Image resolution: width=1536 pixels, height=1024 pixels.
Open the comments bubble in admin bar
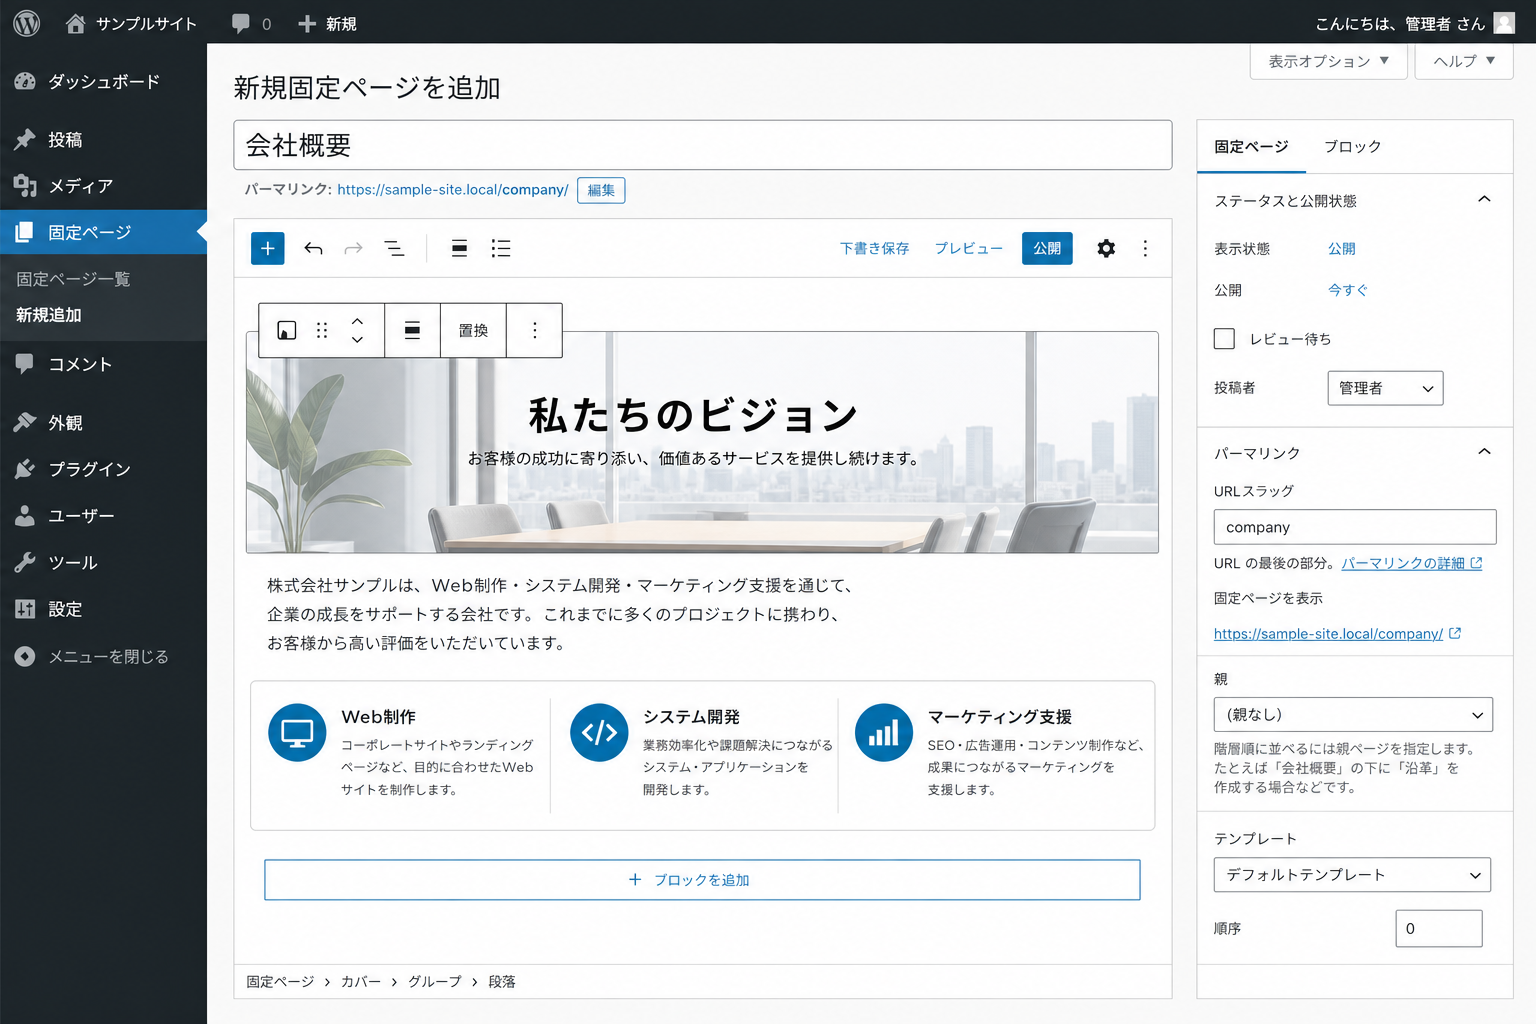251,23
